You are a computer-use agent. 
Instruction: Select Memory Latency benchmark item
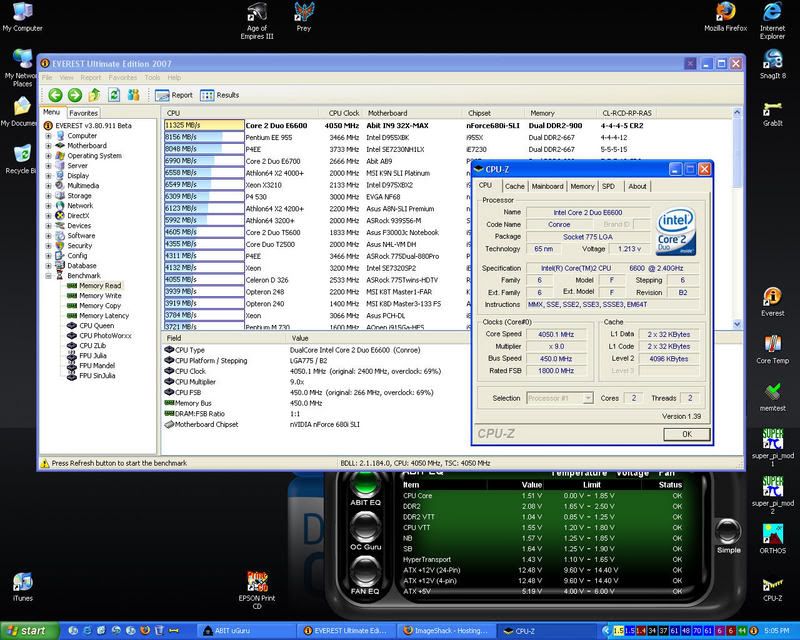(104, 316)
